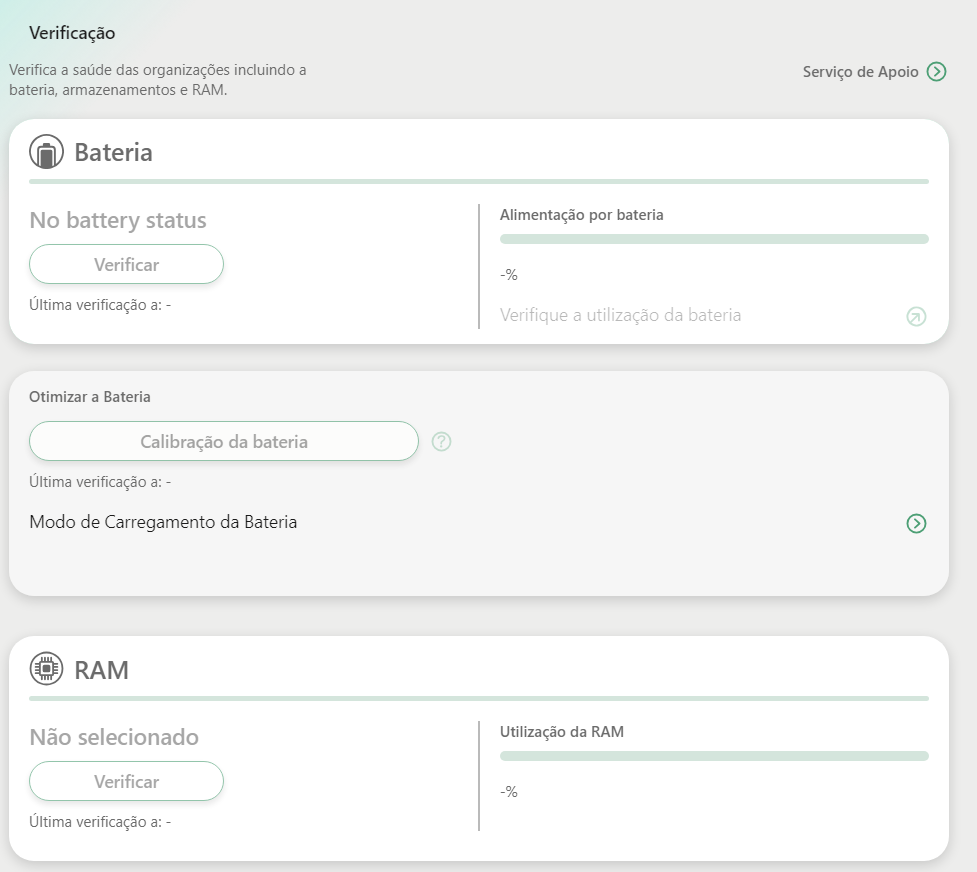
Task: Click the No battery status text
Action: pyautogui.click(x=118, y=220)
